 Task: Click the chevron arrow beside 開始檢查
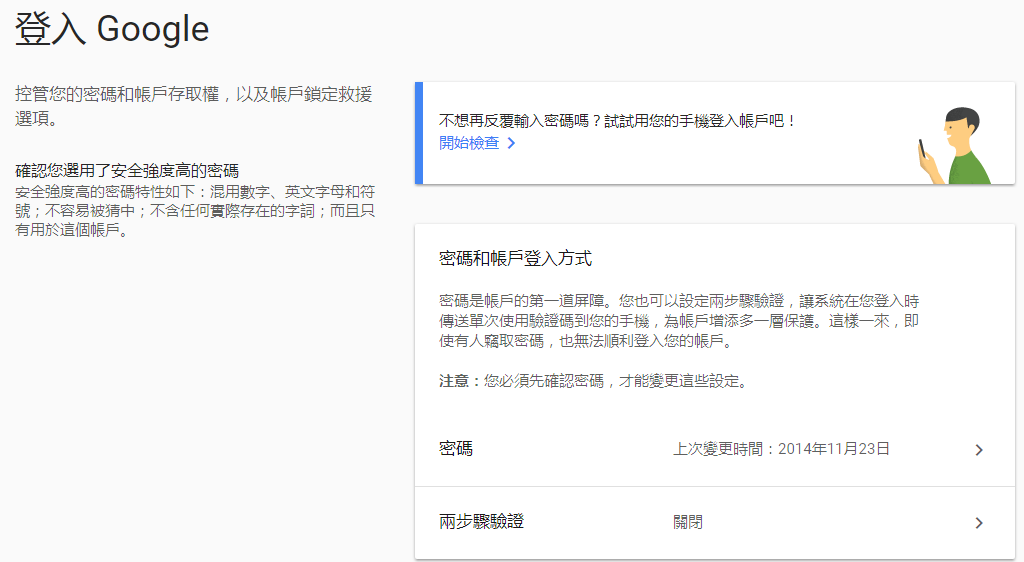point(511,143)
